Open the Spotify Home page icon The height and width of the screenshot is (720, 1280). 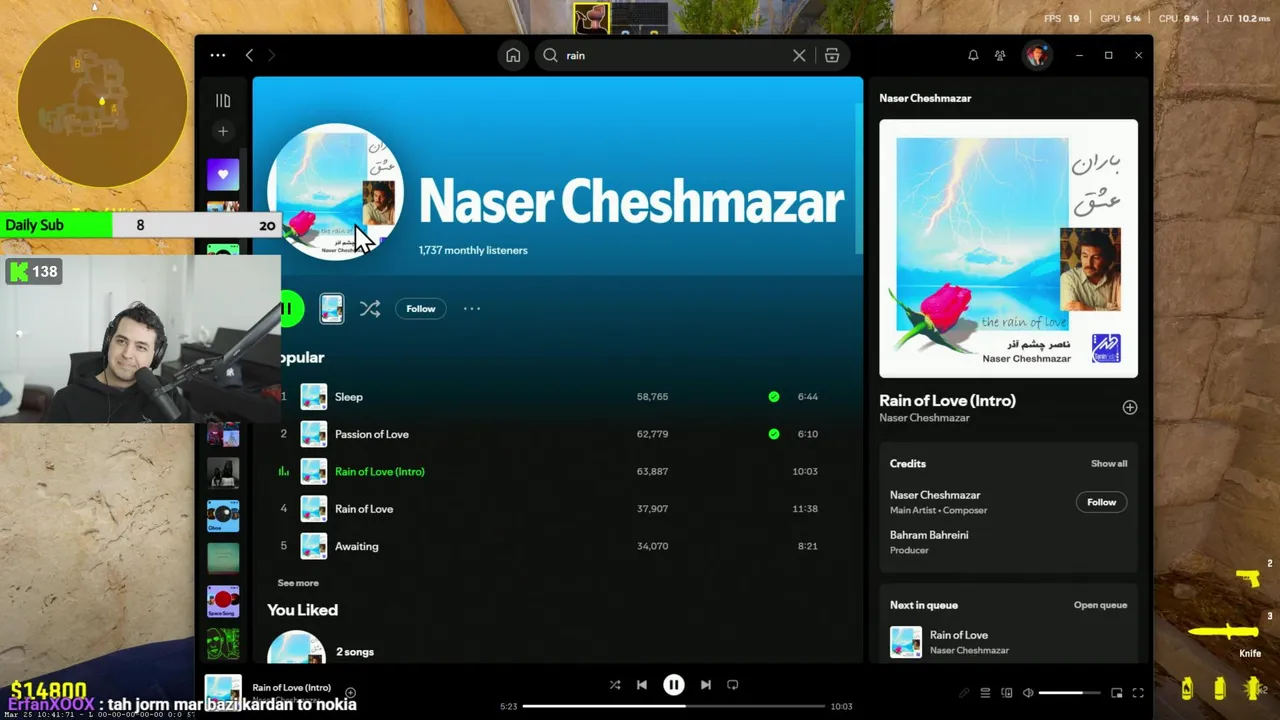pyautogui.click(x=513, y=56)
